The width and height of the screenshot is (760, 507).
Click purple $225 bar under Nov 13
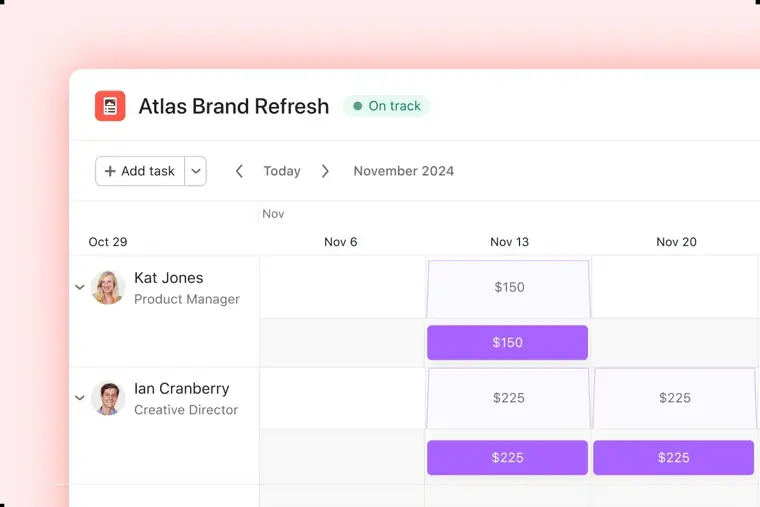click(x=507, y=458)
